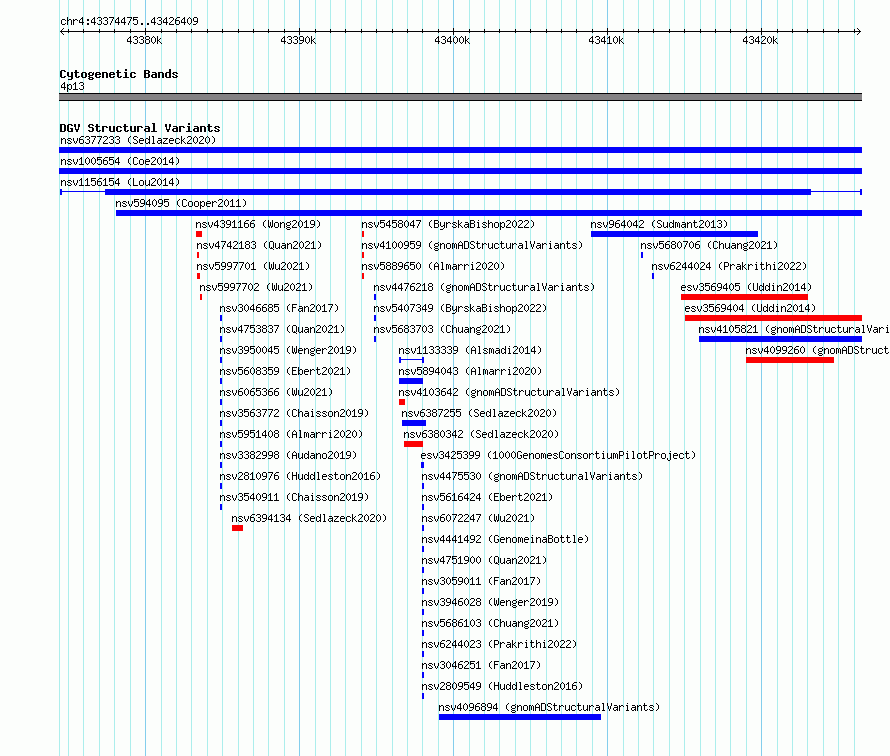Screen dimensions: 890x756
Task: Click nsv4742183 (Quan2021) label
Action: [x=259, y=245]
